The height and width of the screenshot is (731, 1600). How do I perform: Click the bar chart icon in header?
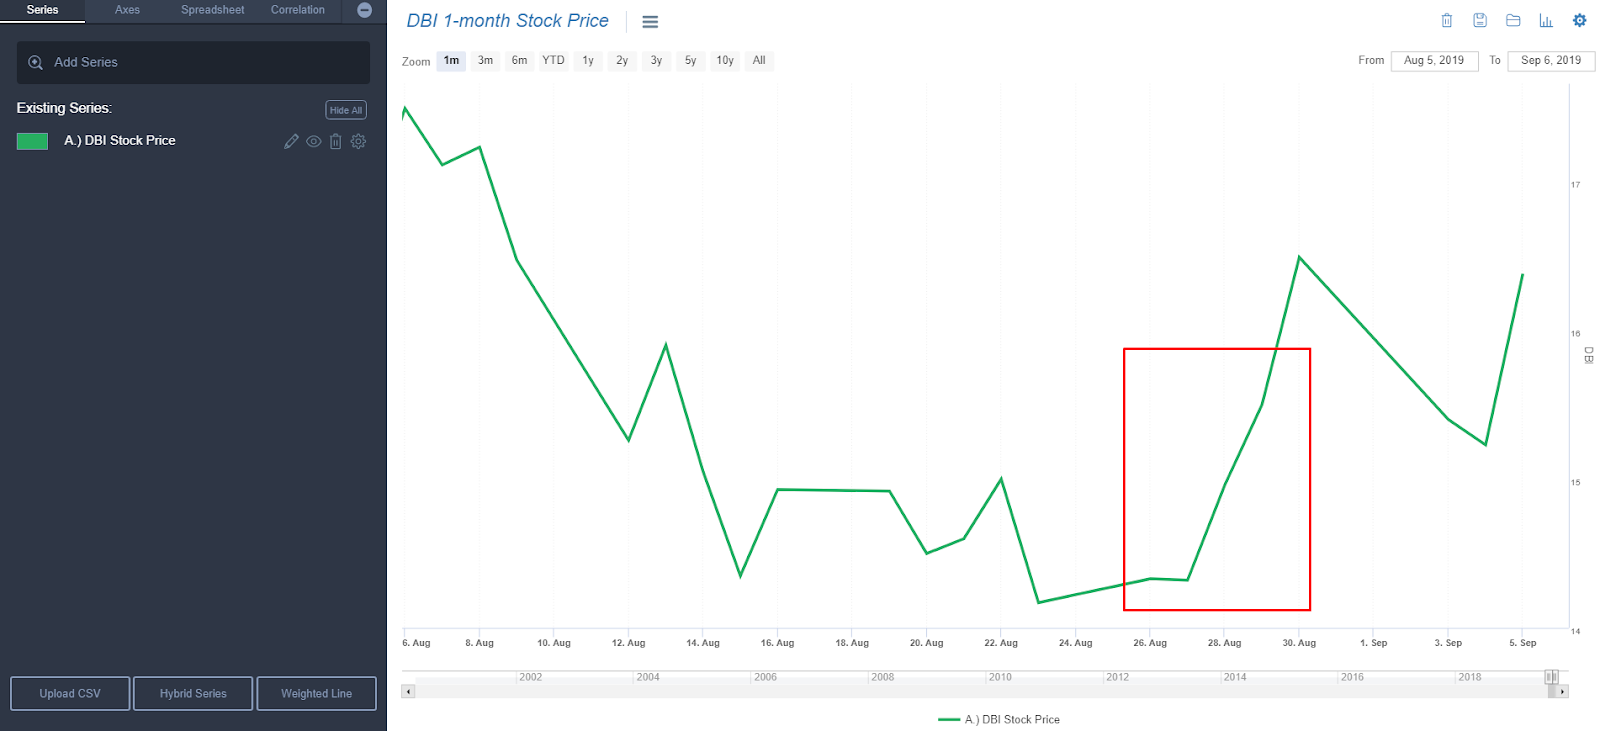click(x=1546, y=20)
